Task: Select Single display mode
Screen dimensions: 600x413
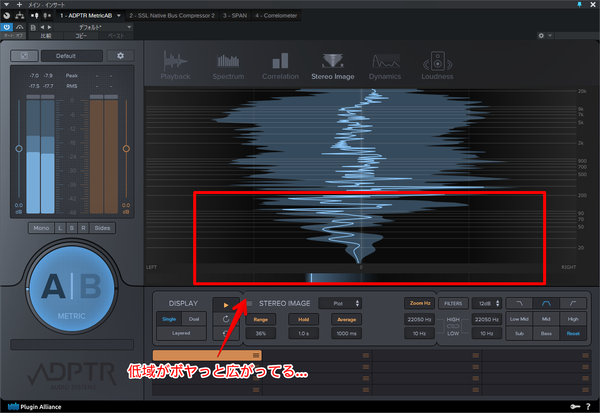Action: click(x=169, y=319)
